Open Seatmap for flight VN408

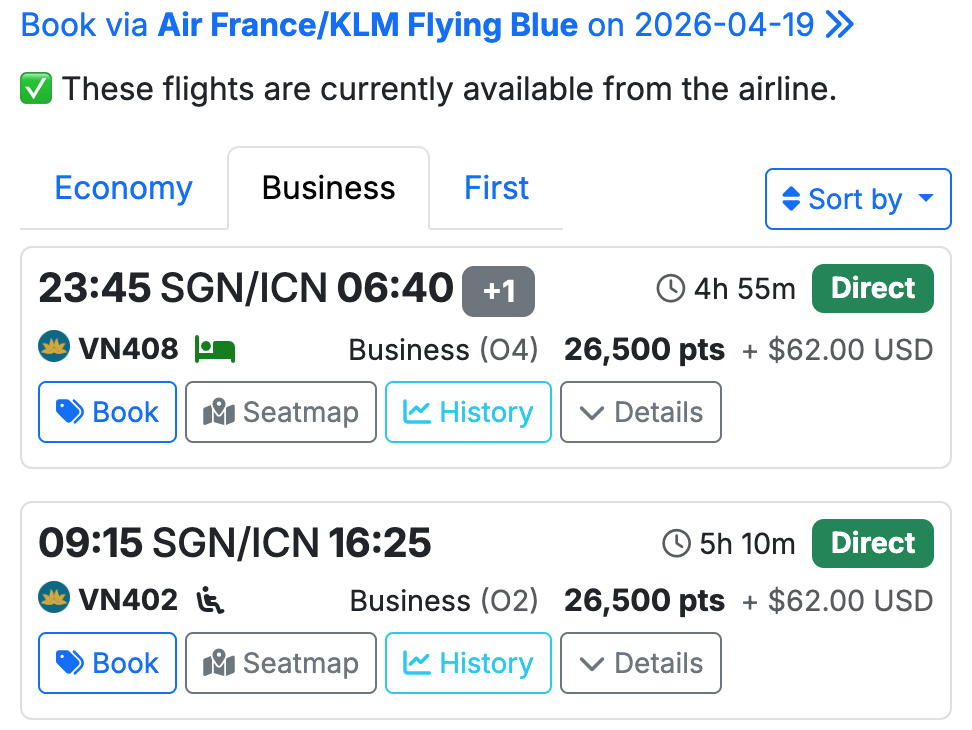(281, 412)
